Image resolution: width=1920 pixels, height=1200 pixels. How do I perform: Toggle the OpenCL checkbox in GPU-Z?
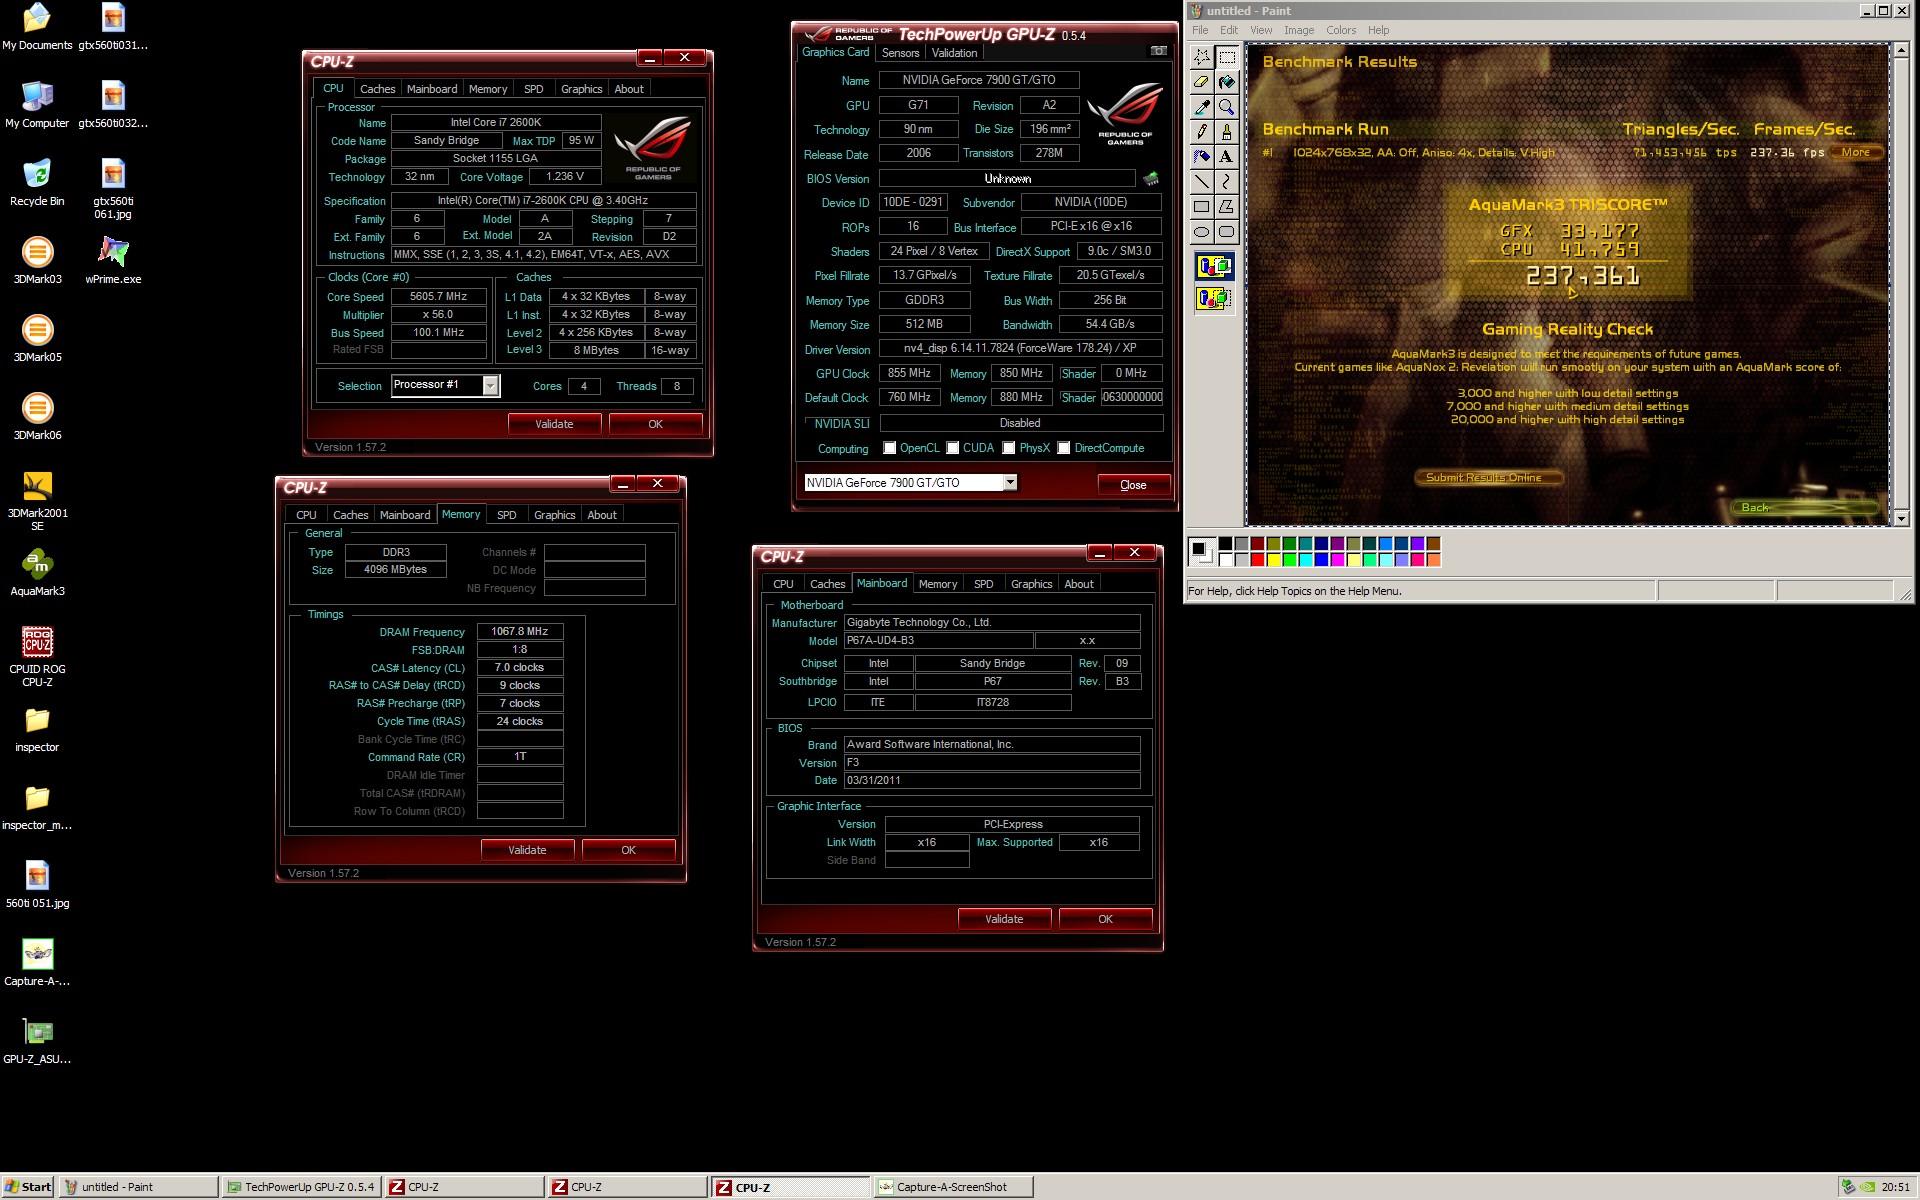[889, 448]
